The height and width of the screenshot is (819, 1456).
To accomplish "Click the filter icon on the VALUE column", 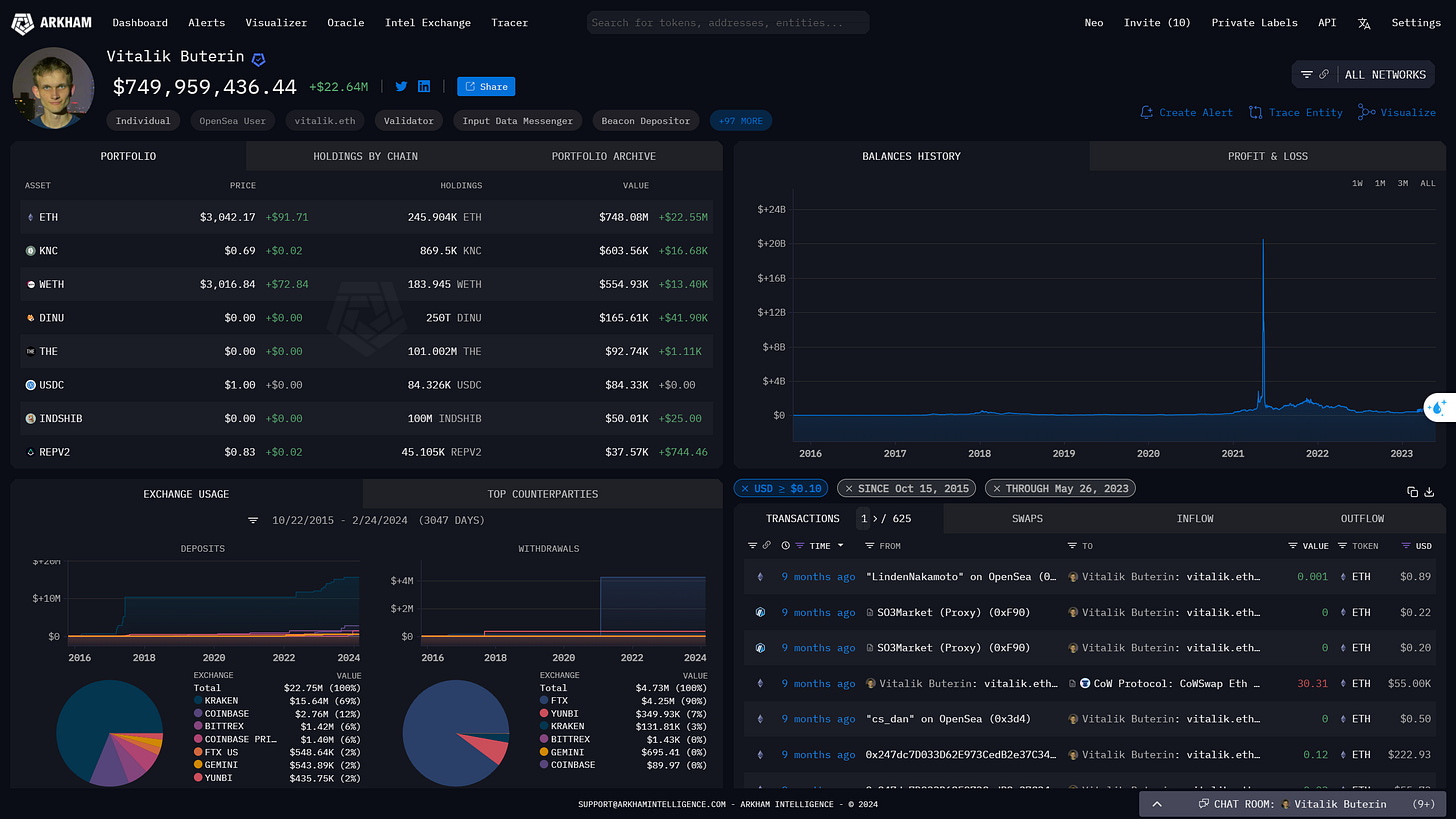I will pos(1293,546).
